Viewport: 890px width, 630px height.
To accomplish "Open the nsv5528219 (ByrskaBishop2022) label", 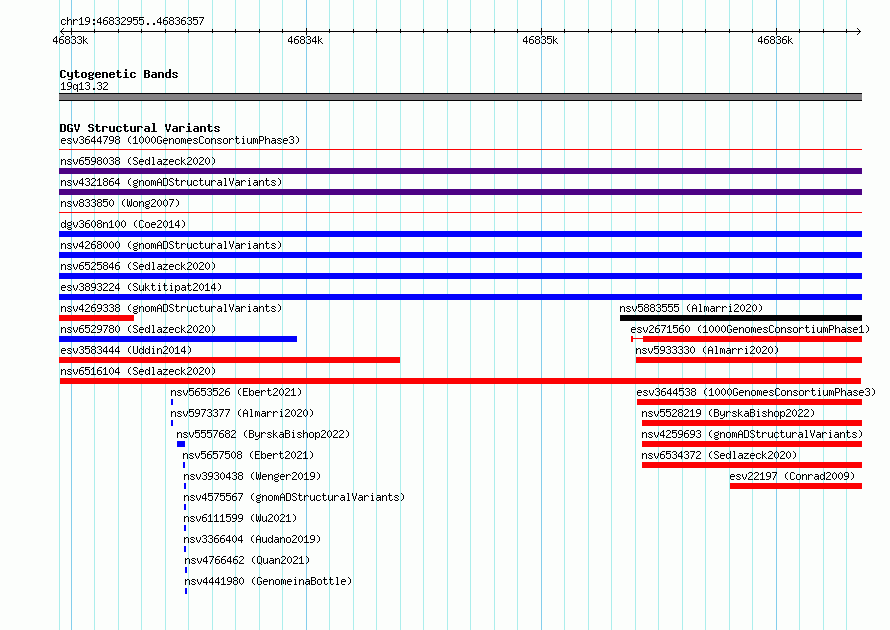I will click(x=728, y=413).
